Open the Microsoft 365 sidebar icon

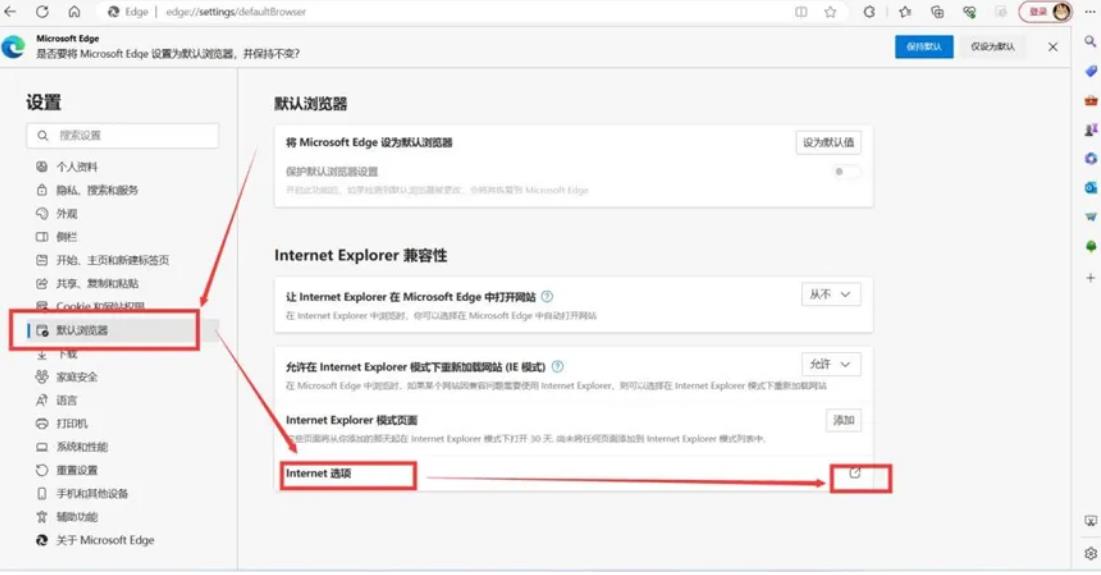[1090, 159]
